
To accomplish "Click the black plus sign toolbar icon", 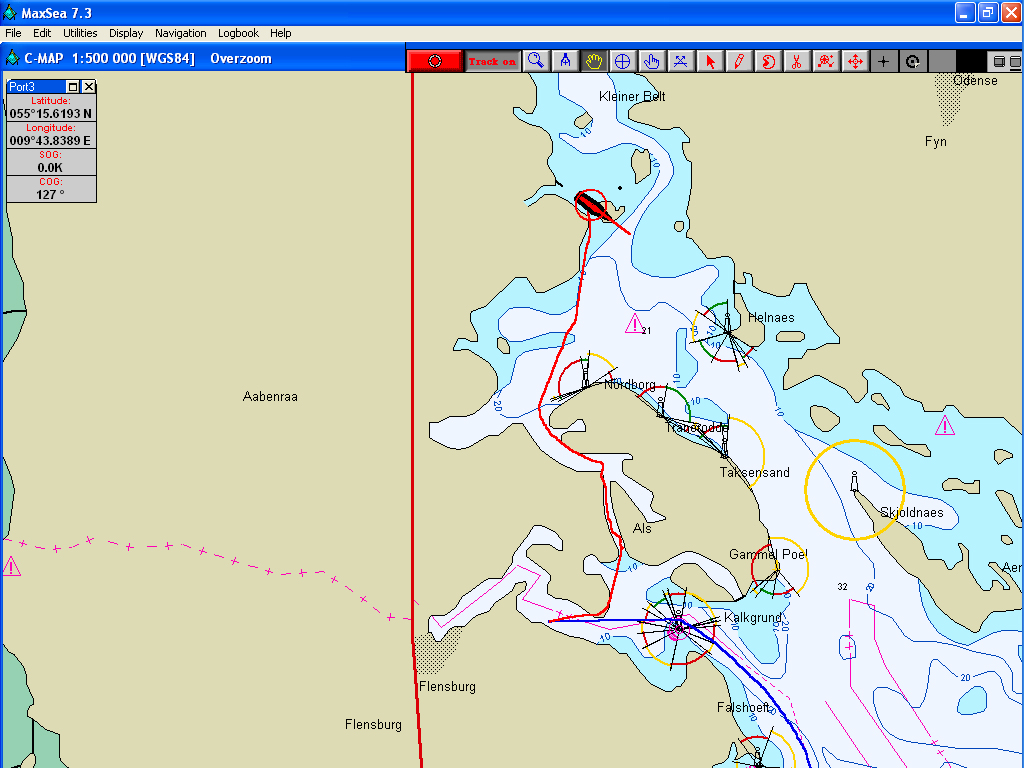I will (x=883, y=61).
